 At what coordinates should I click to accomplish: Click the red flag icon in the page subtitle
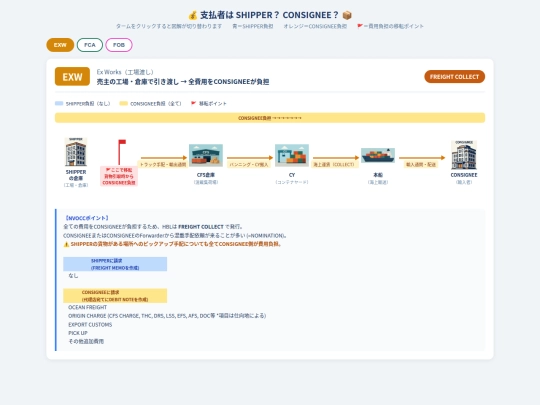(360, 26)
